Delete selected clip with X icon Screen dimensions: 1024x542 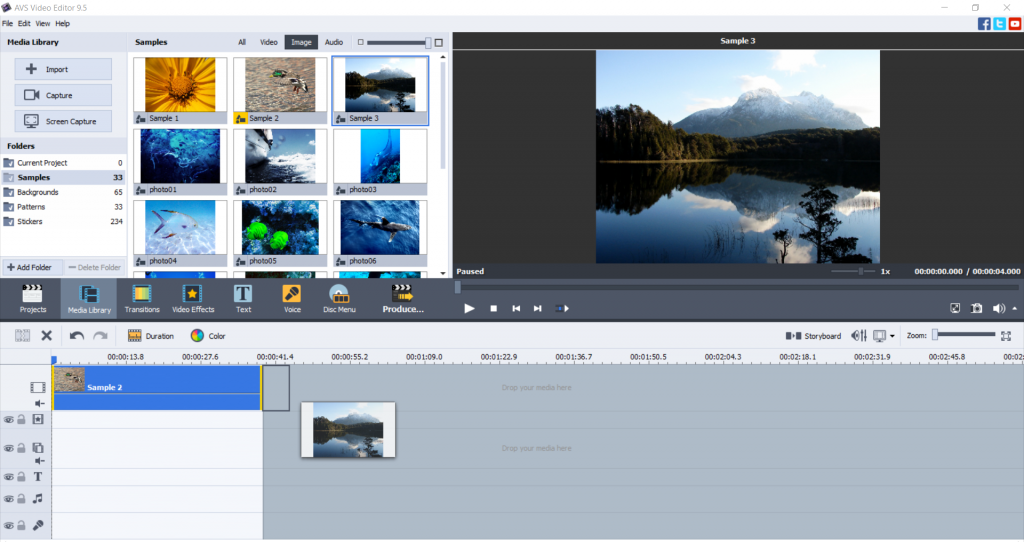pyautogui.click(x=46, y=336)
